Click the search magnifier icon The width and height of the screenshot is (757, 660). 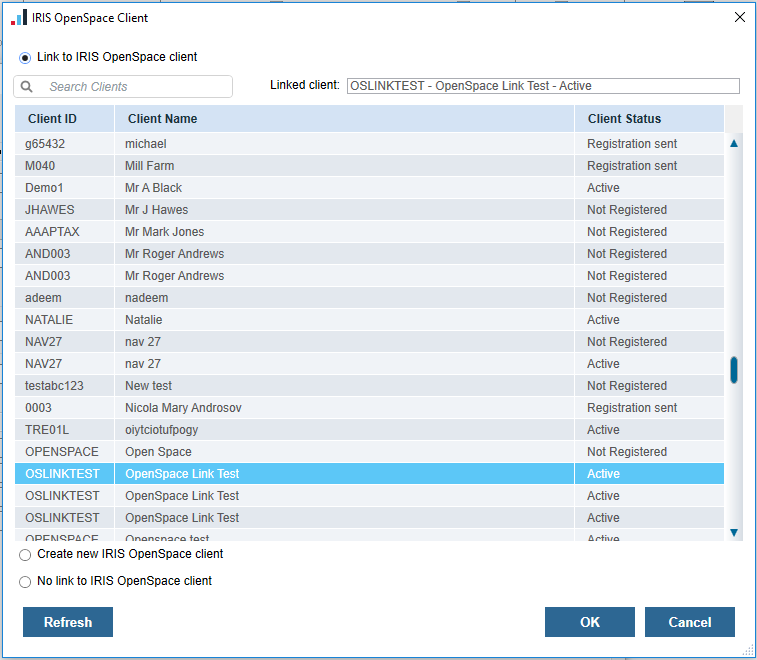(x=27, y=87)
